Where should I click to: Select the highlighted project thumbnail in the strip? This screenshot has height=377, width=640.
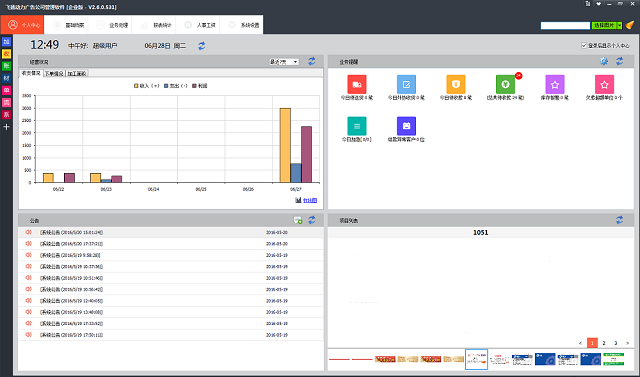(x=476, y=359)
